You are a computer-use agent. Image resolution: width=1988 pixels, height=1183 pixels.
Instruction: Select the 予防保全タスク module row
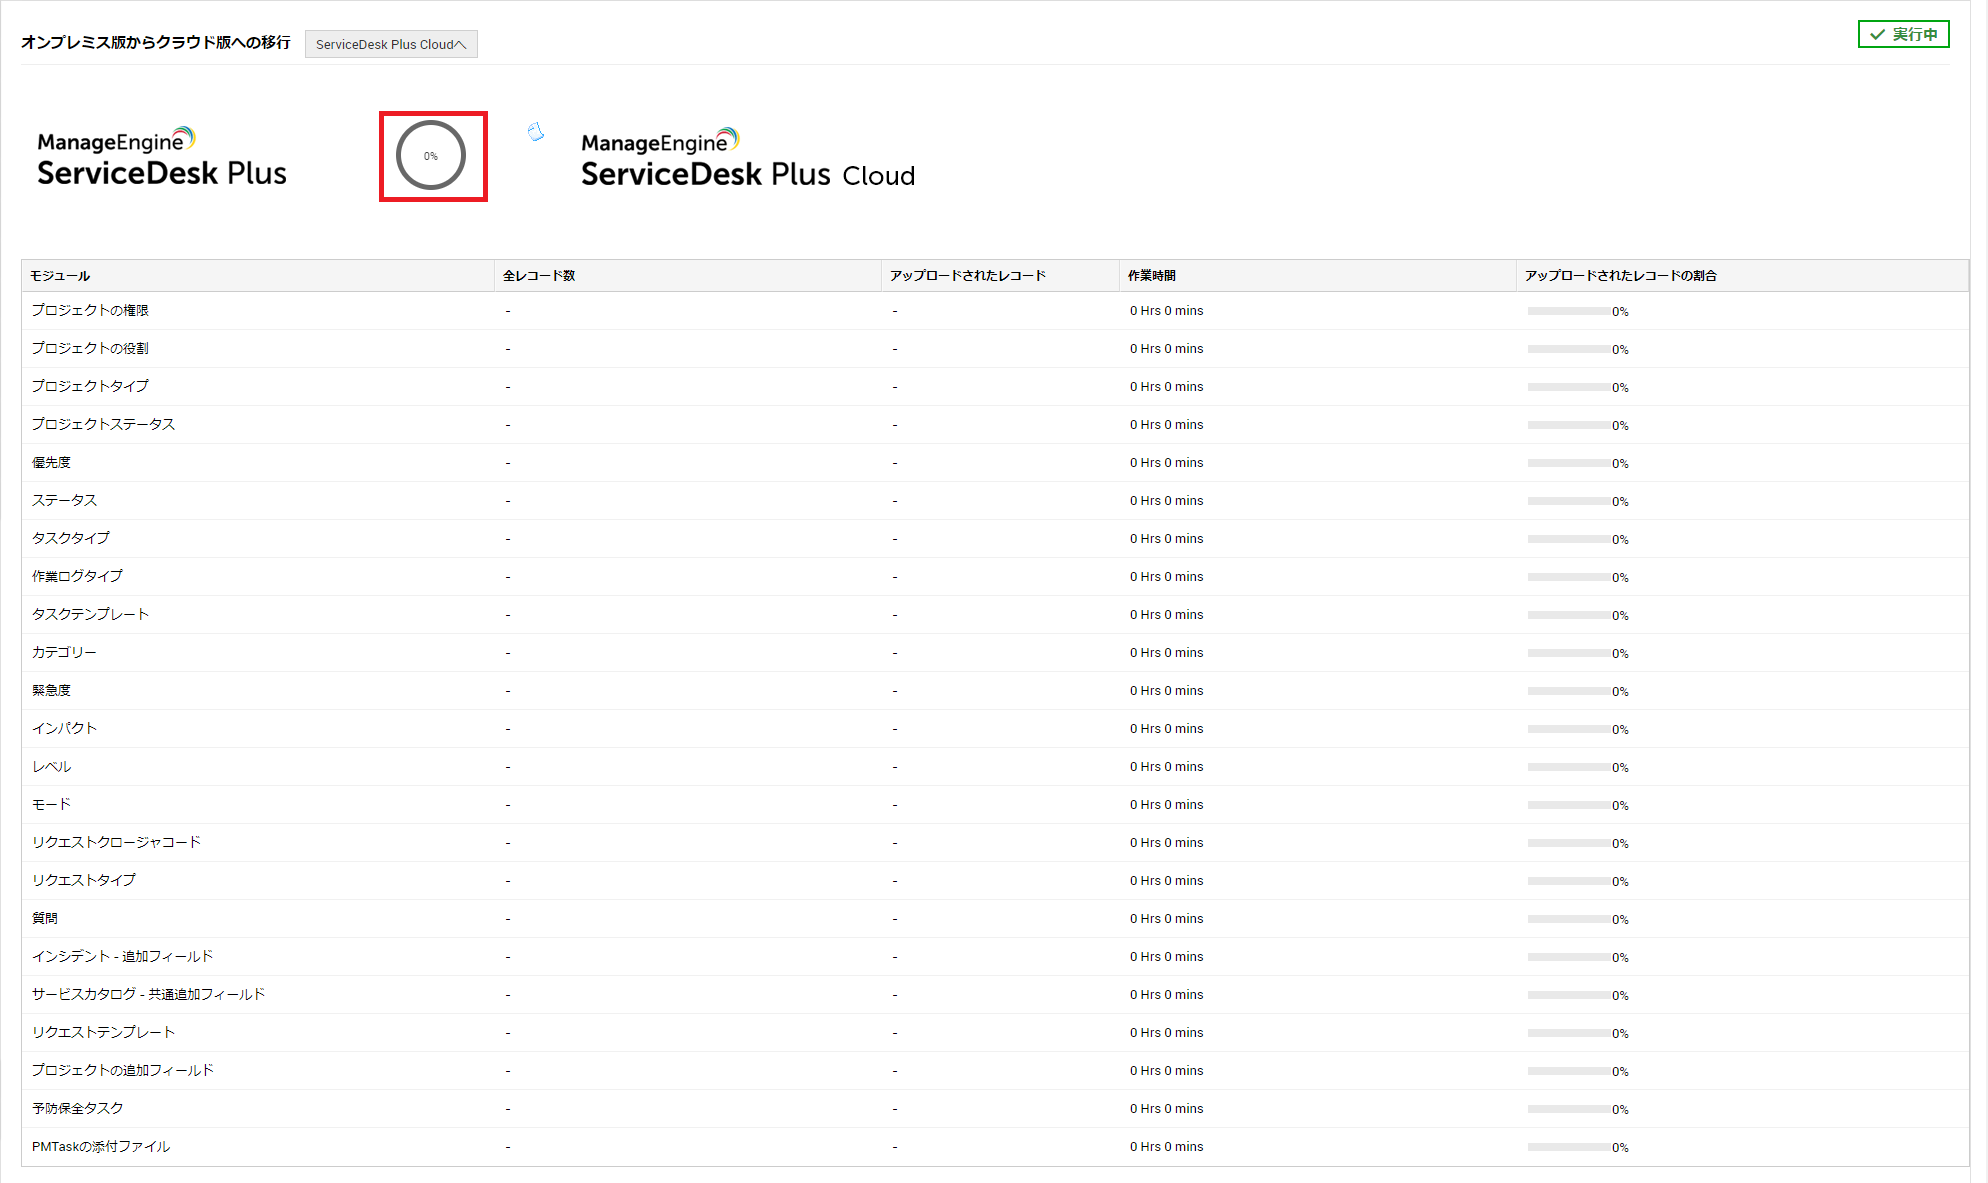(77, 1108)
